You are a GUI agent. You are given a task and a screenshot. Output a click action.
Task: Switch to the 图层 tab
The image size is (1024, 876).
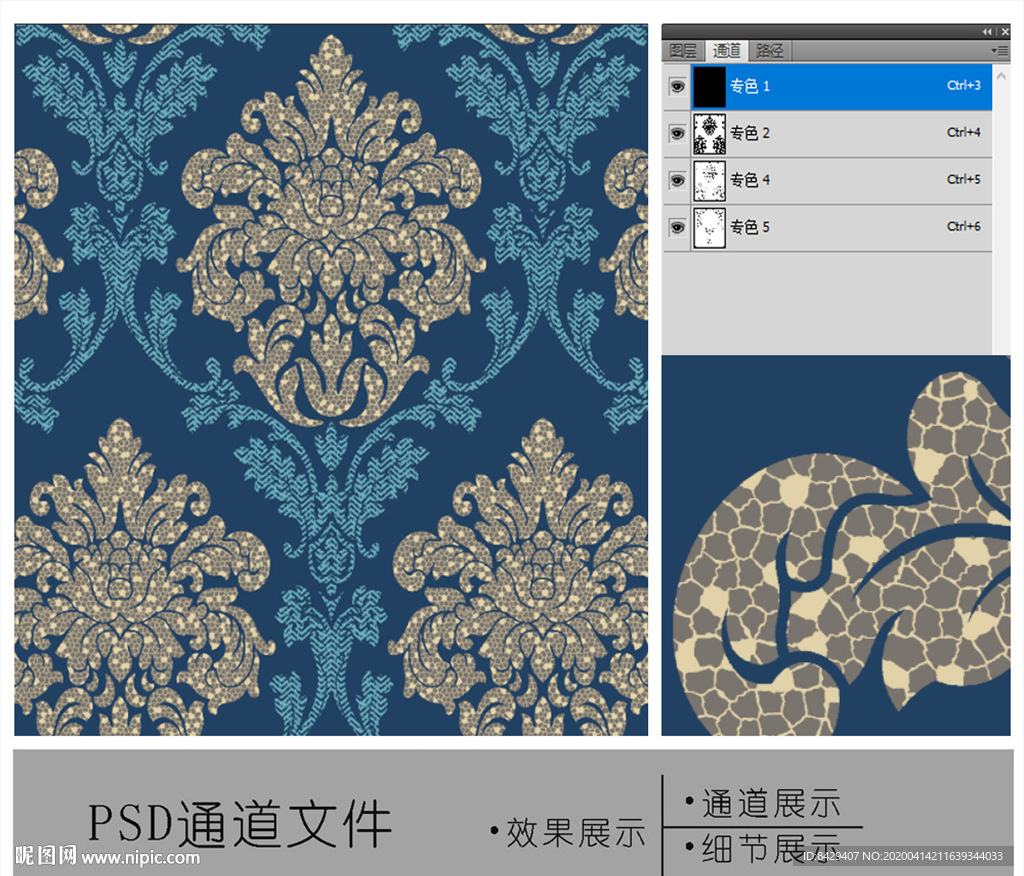[683, 50]
